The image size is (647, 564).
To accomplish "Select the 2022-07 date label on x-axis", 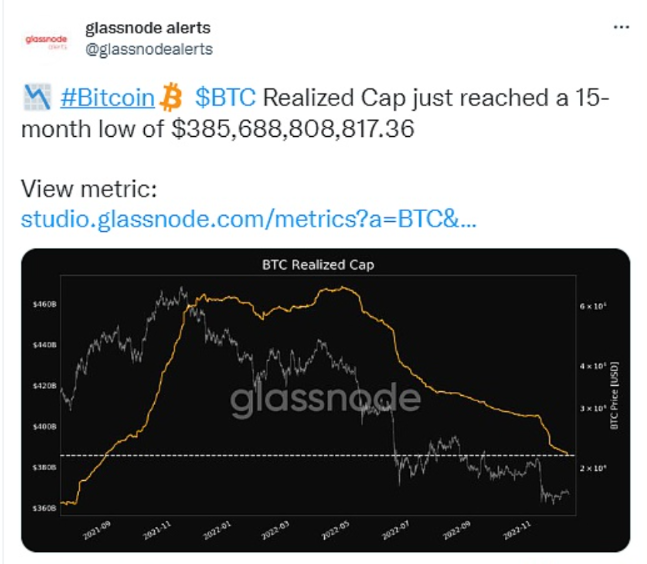I will tap(397, 527).
